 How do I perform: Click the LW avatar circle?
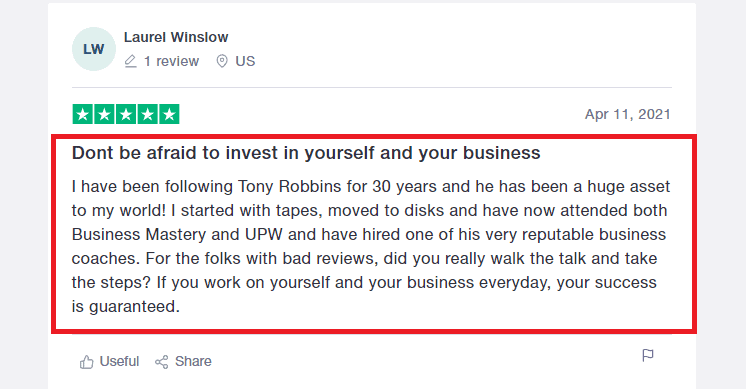tap(94, 49)
